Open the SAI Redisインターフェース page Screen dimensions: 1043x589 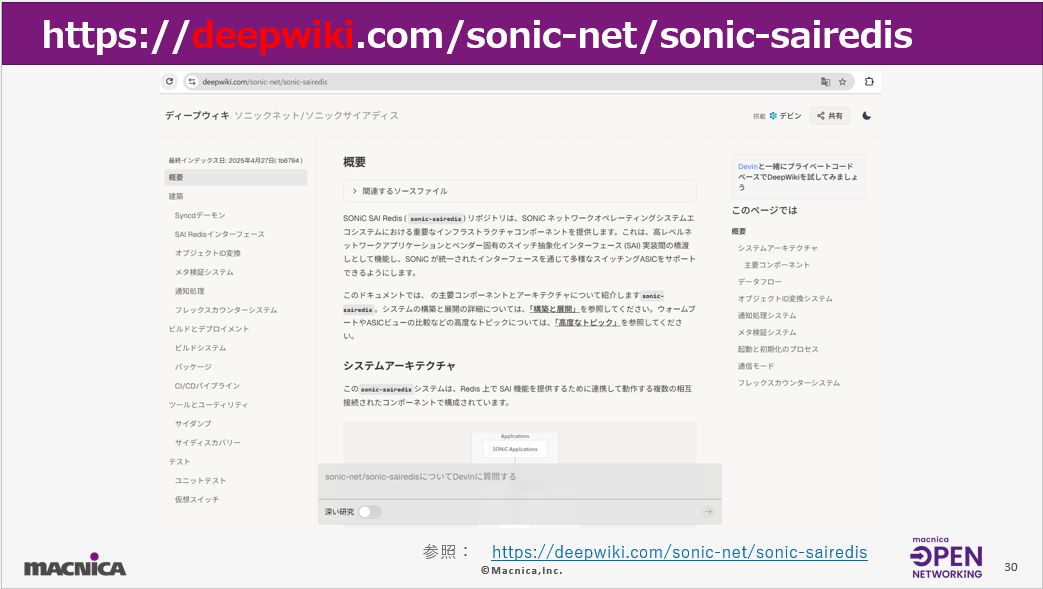(220, 234)
